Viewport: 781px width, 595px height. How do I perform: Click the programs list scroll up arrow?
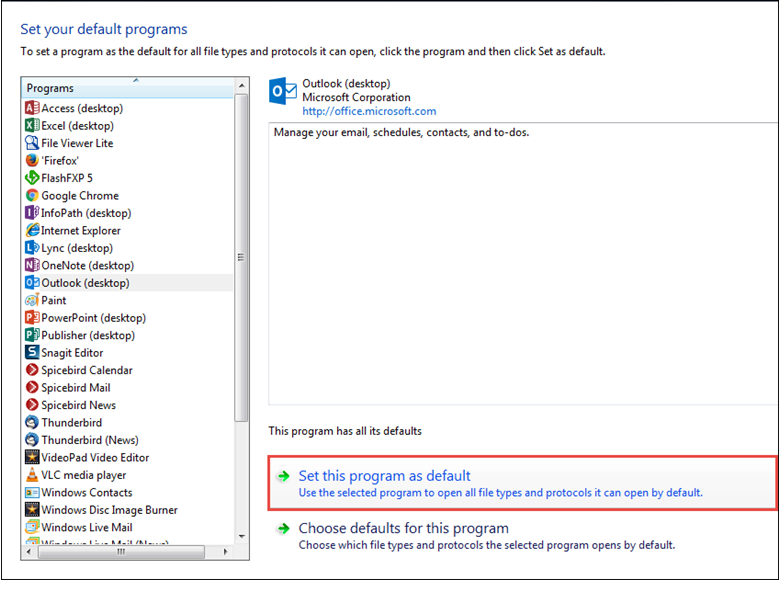tap(242, 86)
